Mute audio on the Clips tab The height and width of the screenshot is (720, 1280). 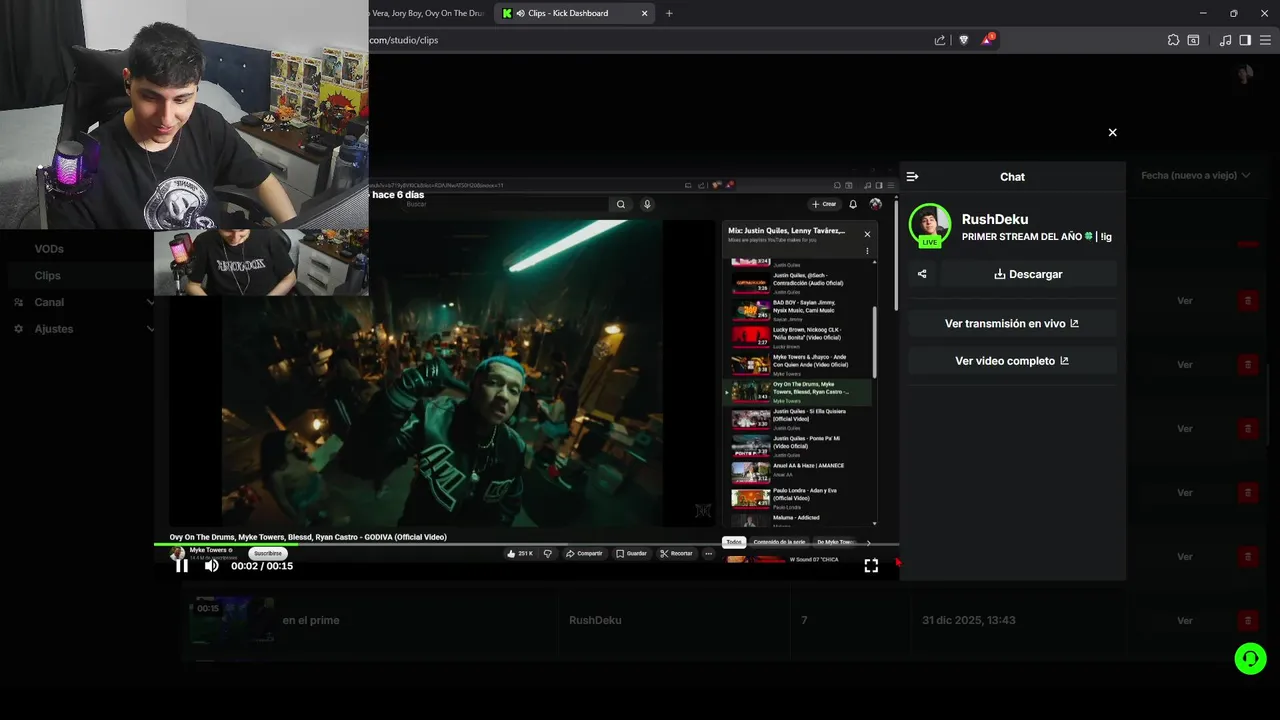(521, 13)
